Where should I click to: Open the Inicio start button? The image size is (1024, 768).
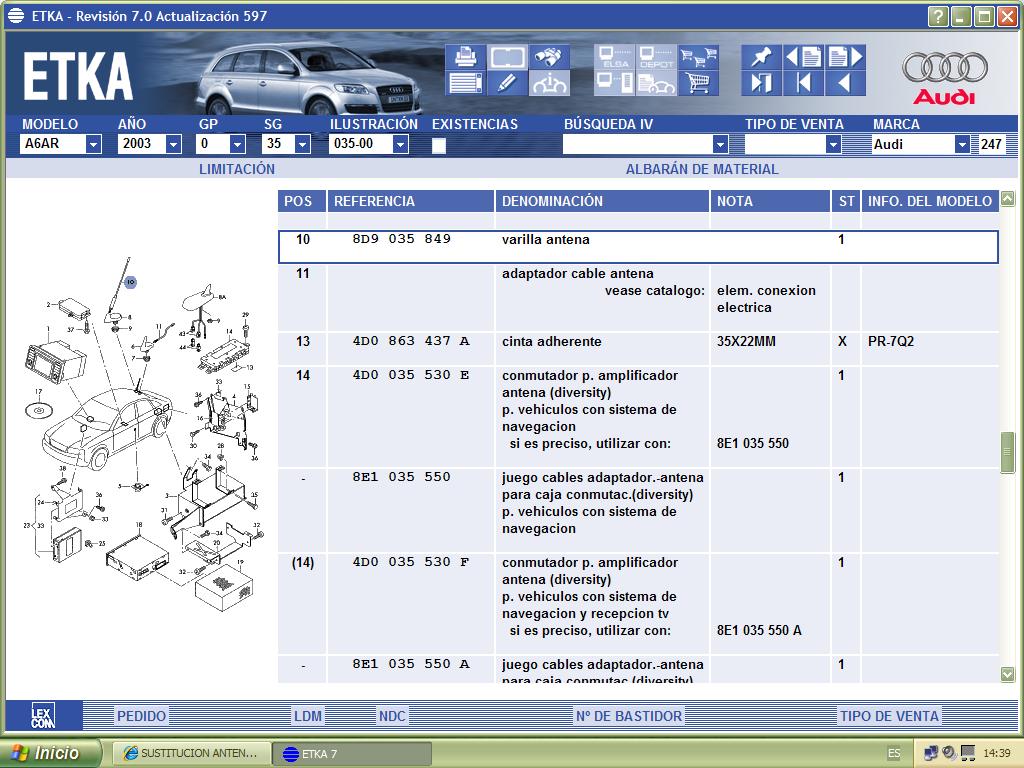51,753
